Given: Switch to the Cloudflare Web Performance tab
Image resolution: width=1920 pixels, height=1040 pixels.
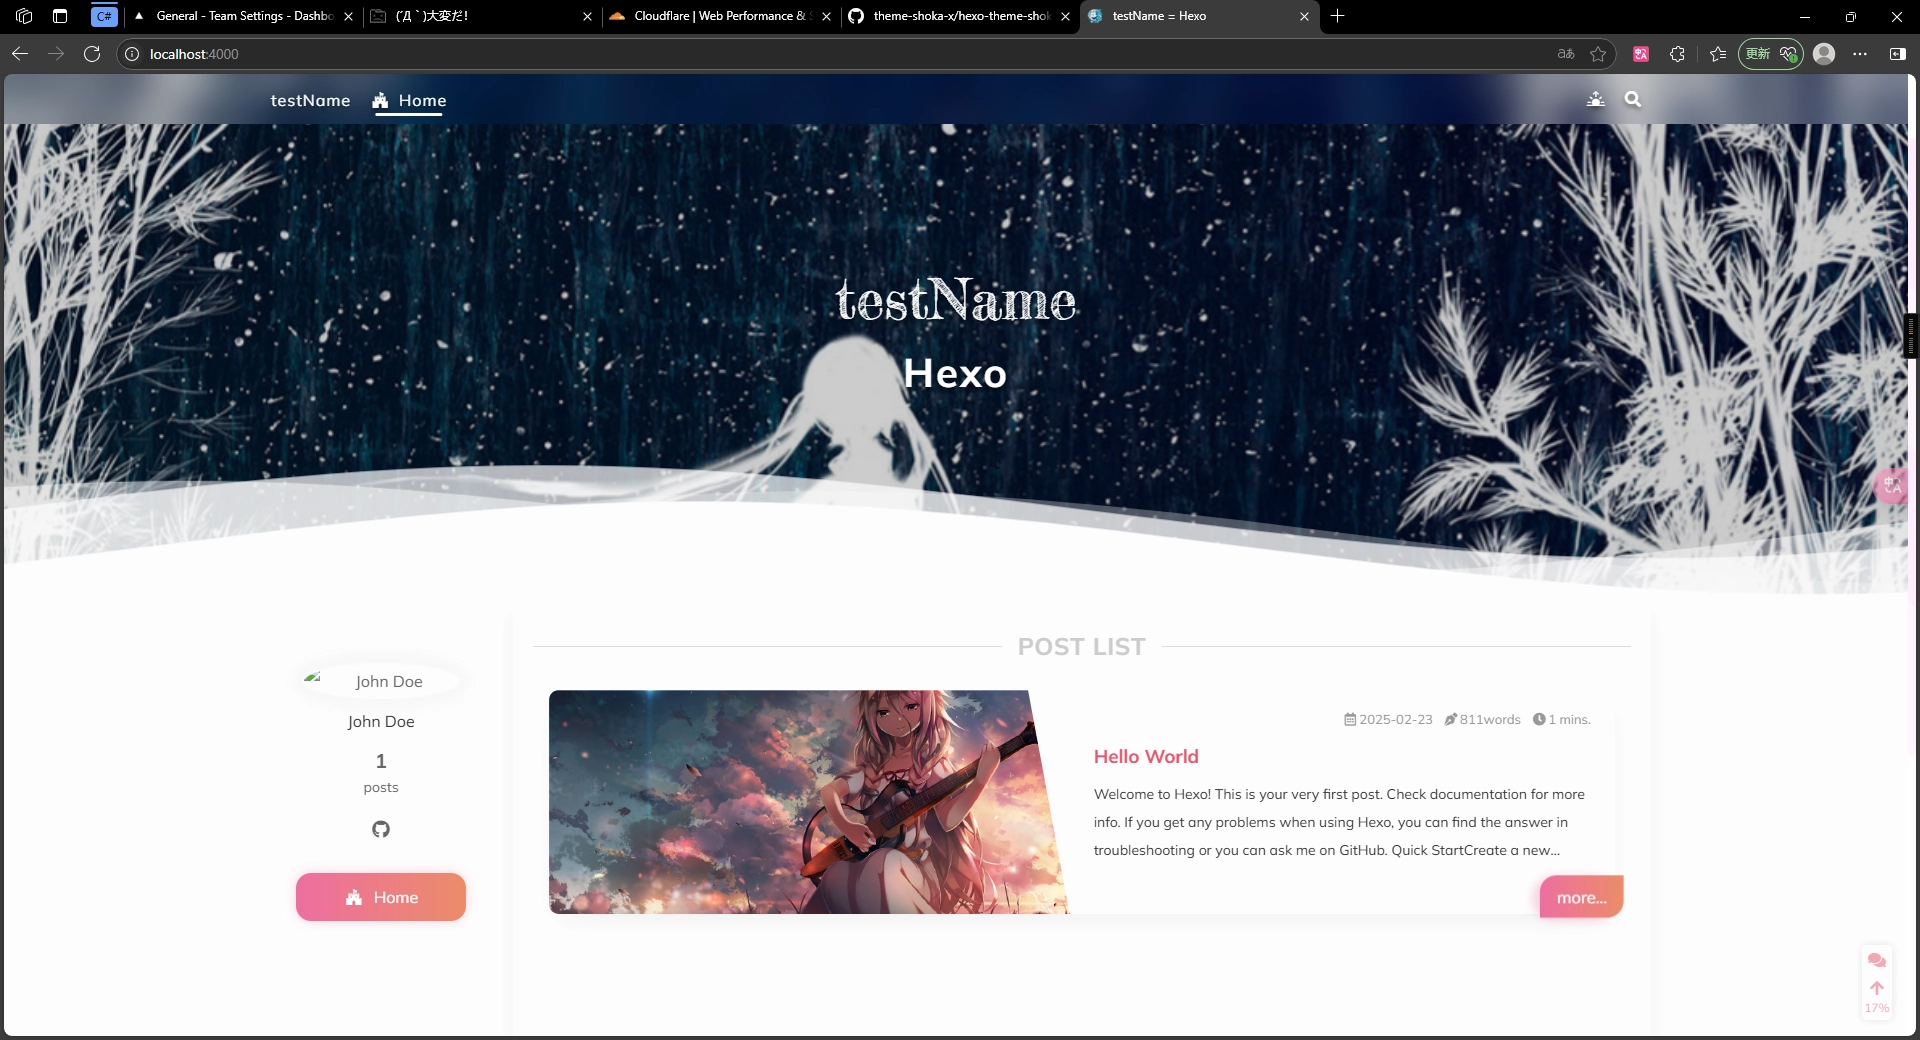Looking at the screenshot, I should point(718,16).
